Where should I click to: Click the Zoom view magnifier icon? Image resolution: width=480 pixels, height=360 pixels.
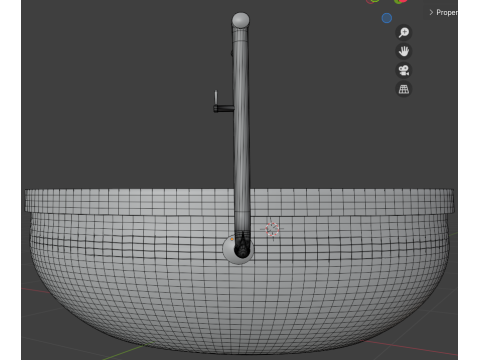[404, 32]
